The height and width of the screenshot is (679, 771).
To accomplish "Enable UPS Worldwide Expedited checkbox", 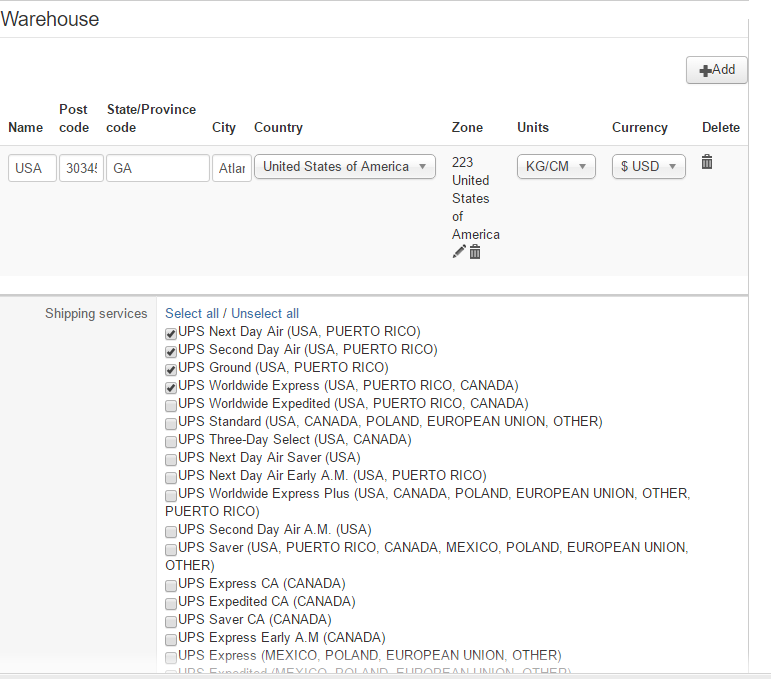I will pyautogui.click(x=171, y=405).
